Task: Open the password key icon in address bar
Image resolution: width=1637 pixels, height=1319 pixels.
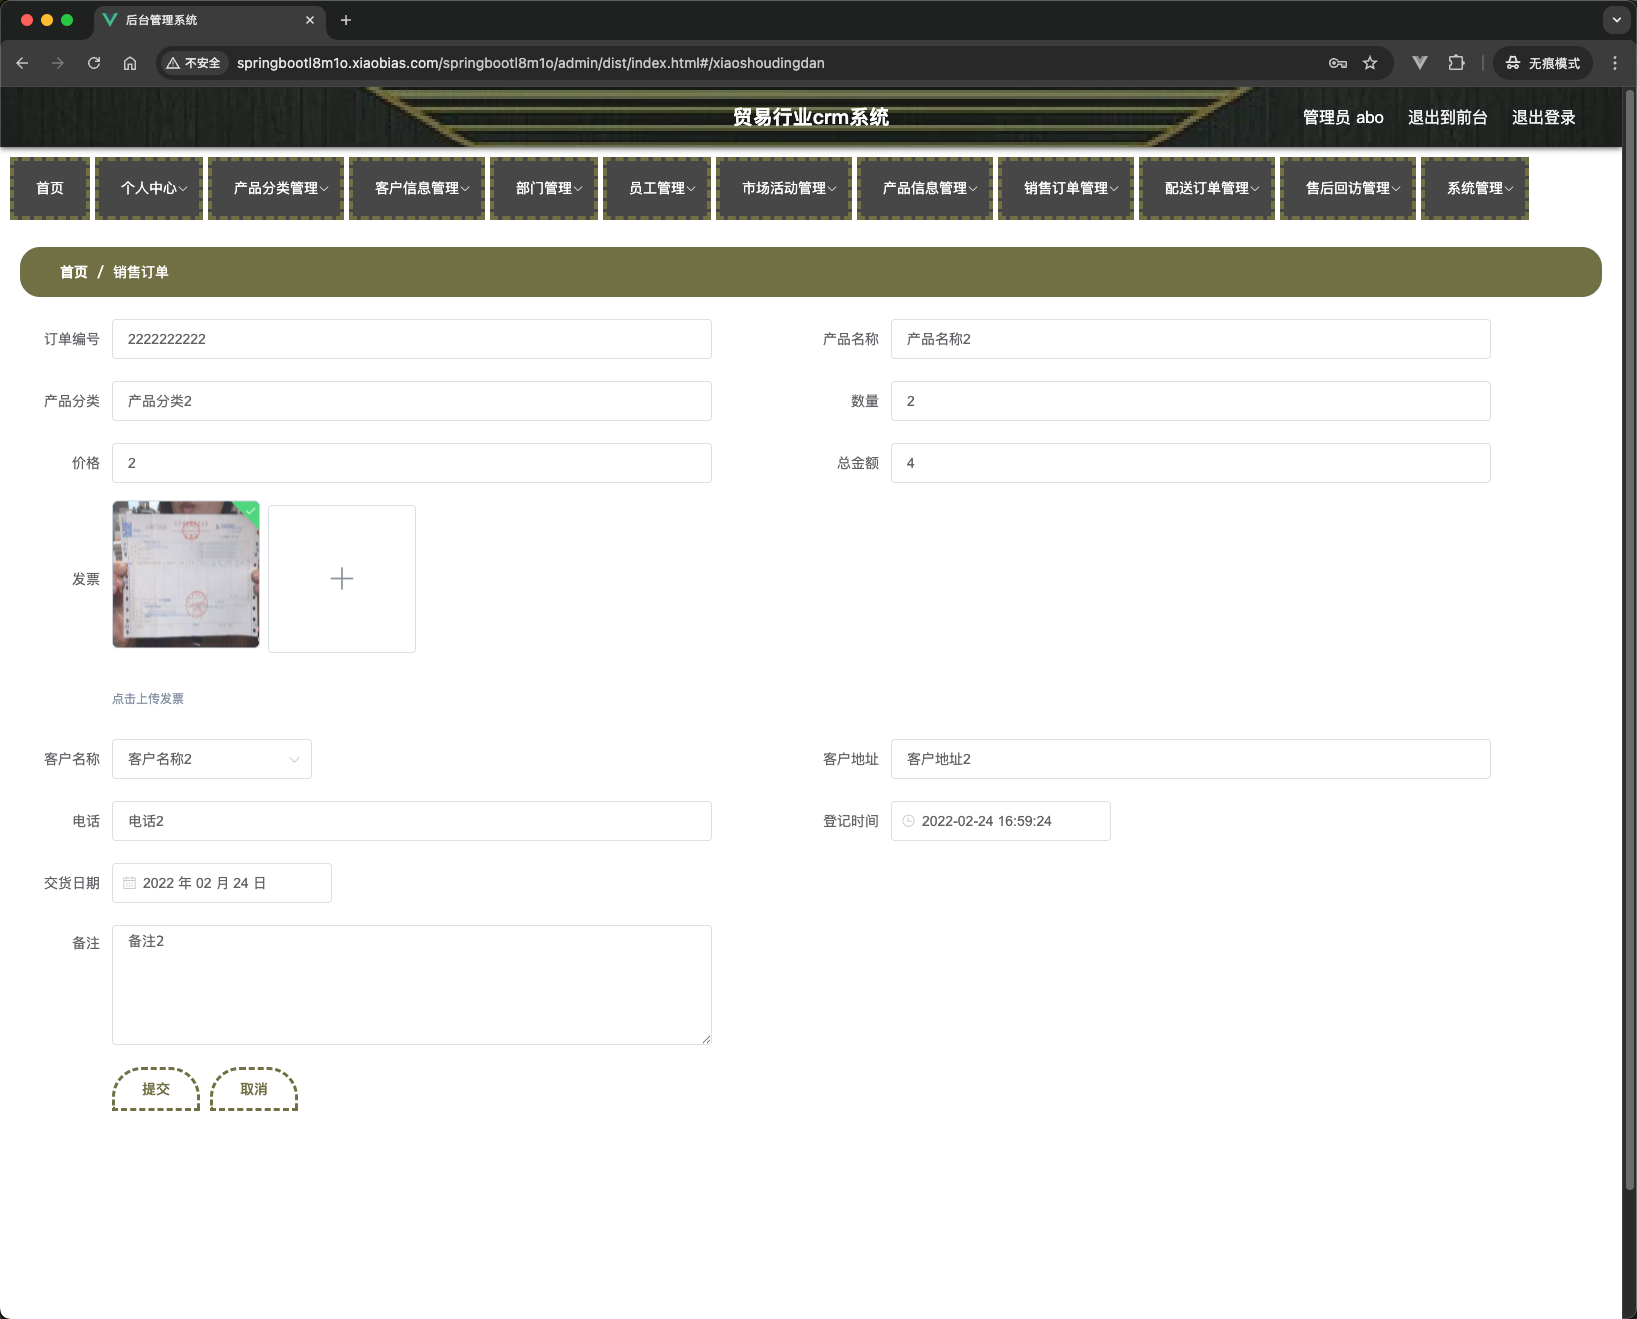Action: [1338, 63]
